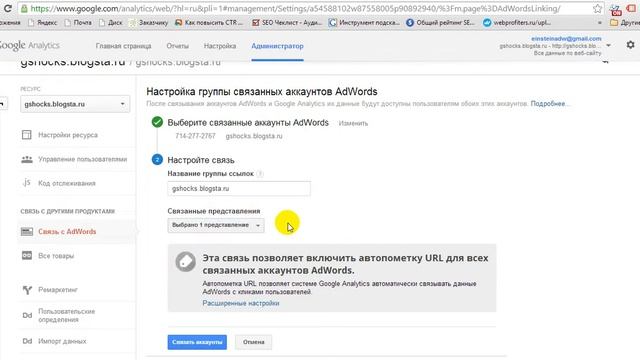Click the 714-277-2767 AdWords account number
Viewport: 640px width, 360px height.
pos(195,136)
